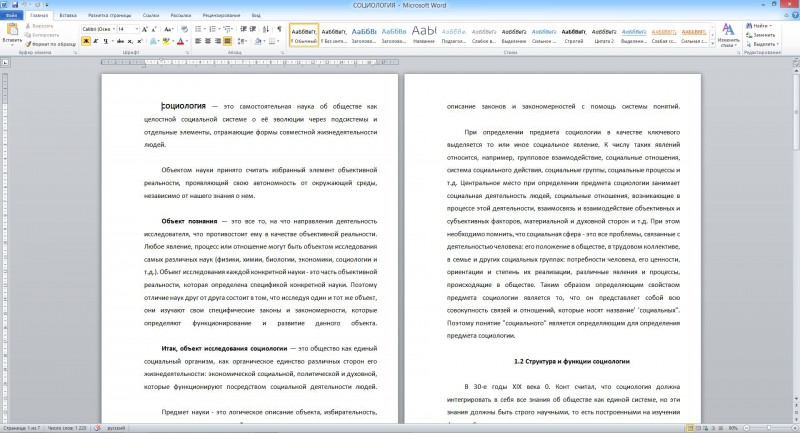Click Format Painter (Формат по образцу)

point(50,44)
